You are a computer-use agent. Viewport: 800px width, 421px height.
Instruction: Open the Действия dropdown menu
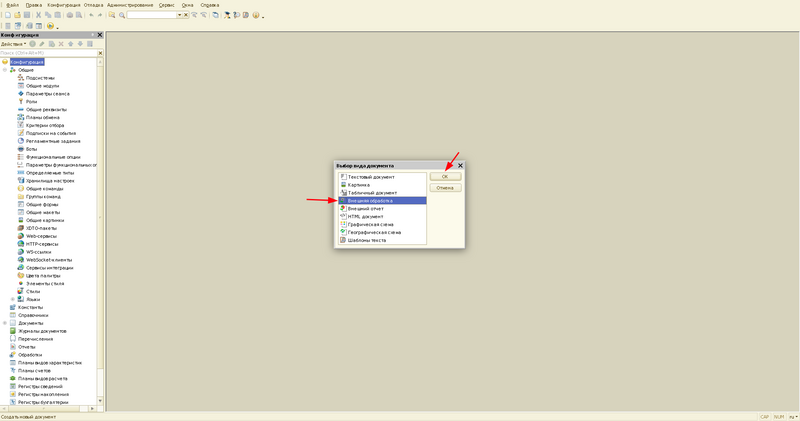[x=13, y=44]
